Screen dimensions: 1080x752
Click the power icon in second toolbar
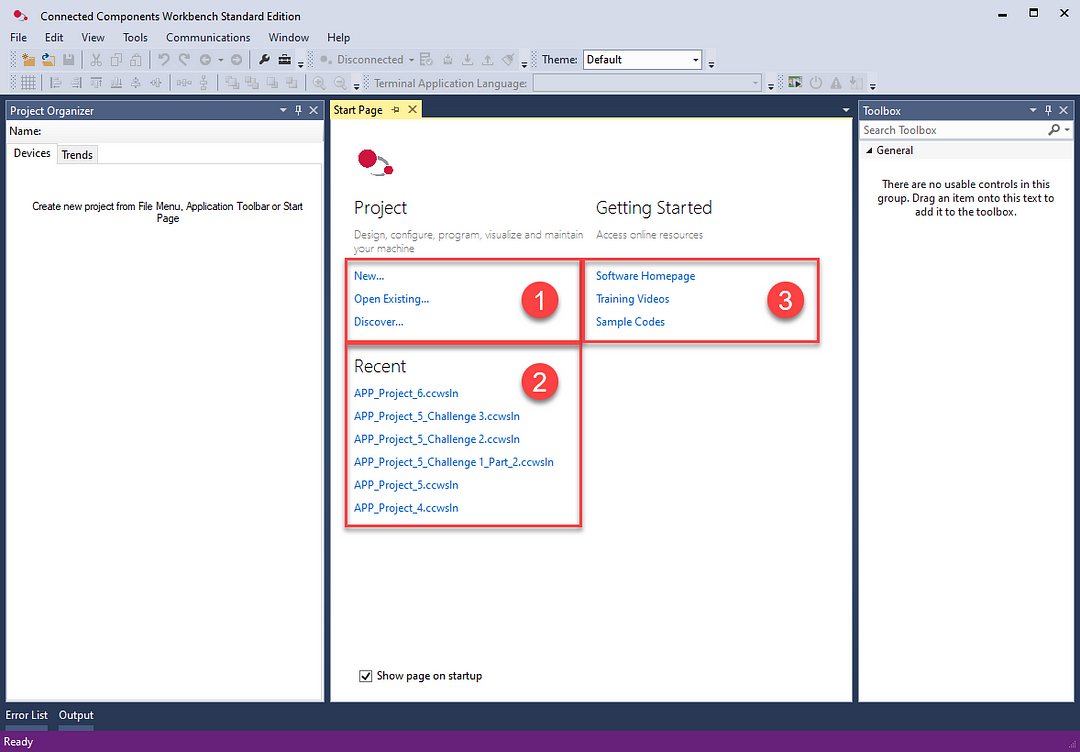[816, 83]
